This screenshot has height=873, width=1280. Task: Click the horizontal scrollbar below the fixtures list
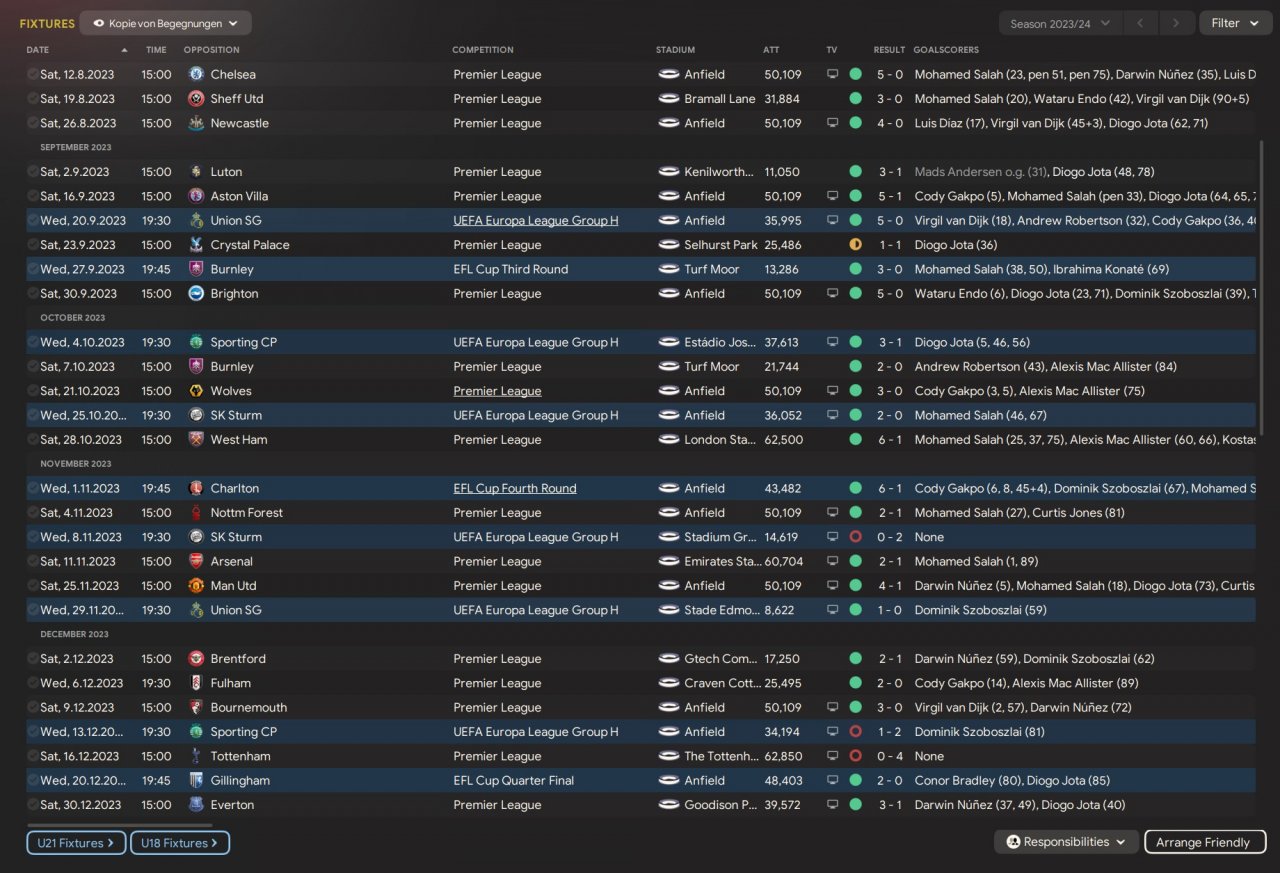pos(120,825)
